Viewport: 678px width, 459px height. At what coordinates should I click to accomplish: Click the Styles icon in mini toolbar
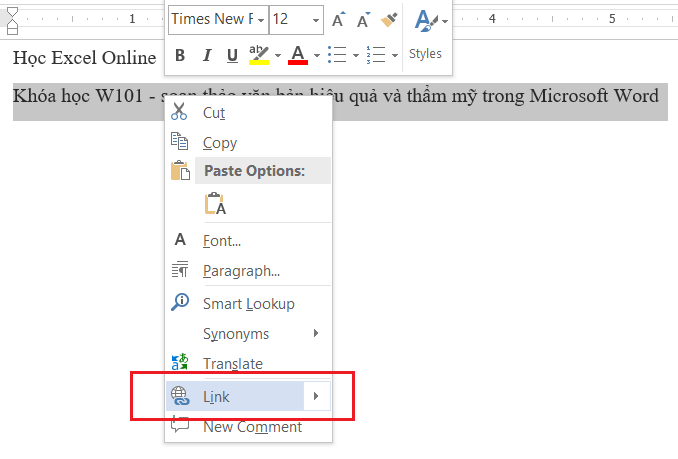pos(427,33)
